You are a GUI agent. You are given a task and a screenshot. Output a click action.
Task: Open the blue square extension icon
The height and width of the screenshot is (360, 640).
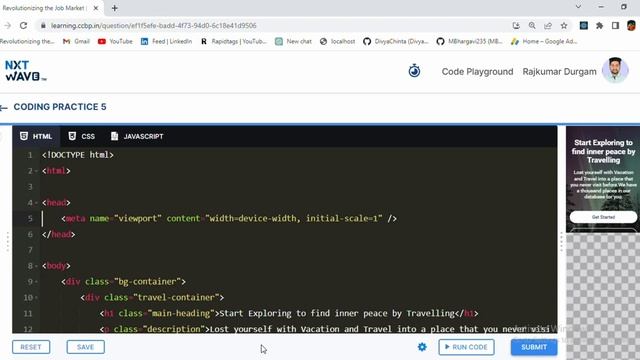(x=584, y=25)
